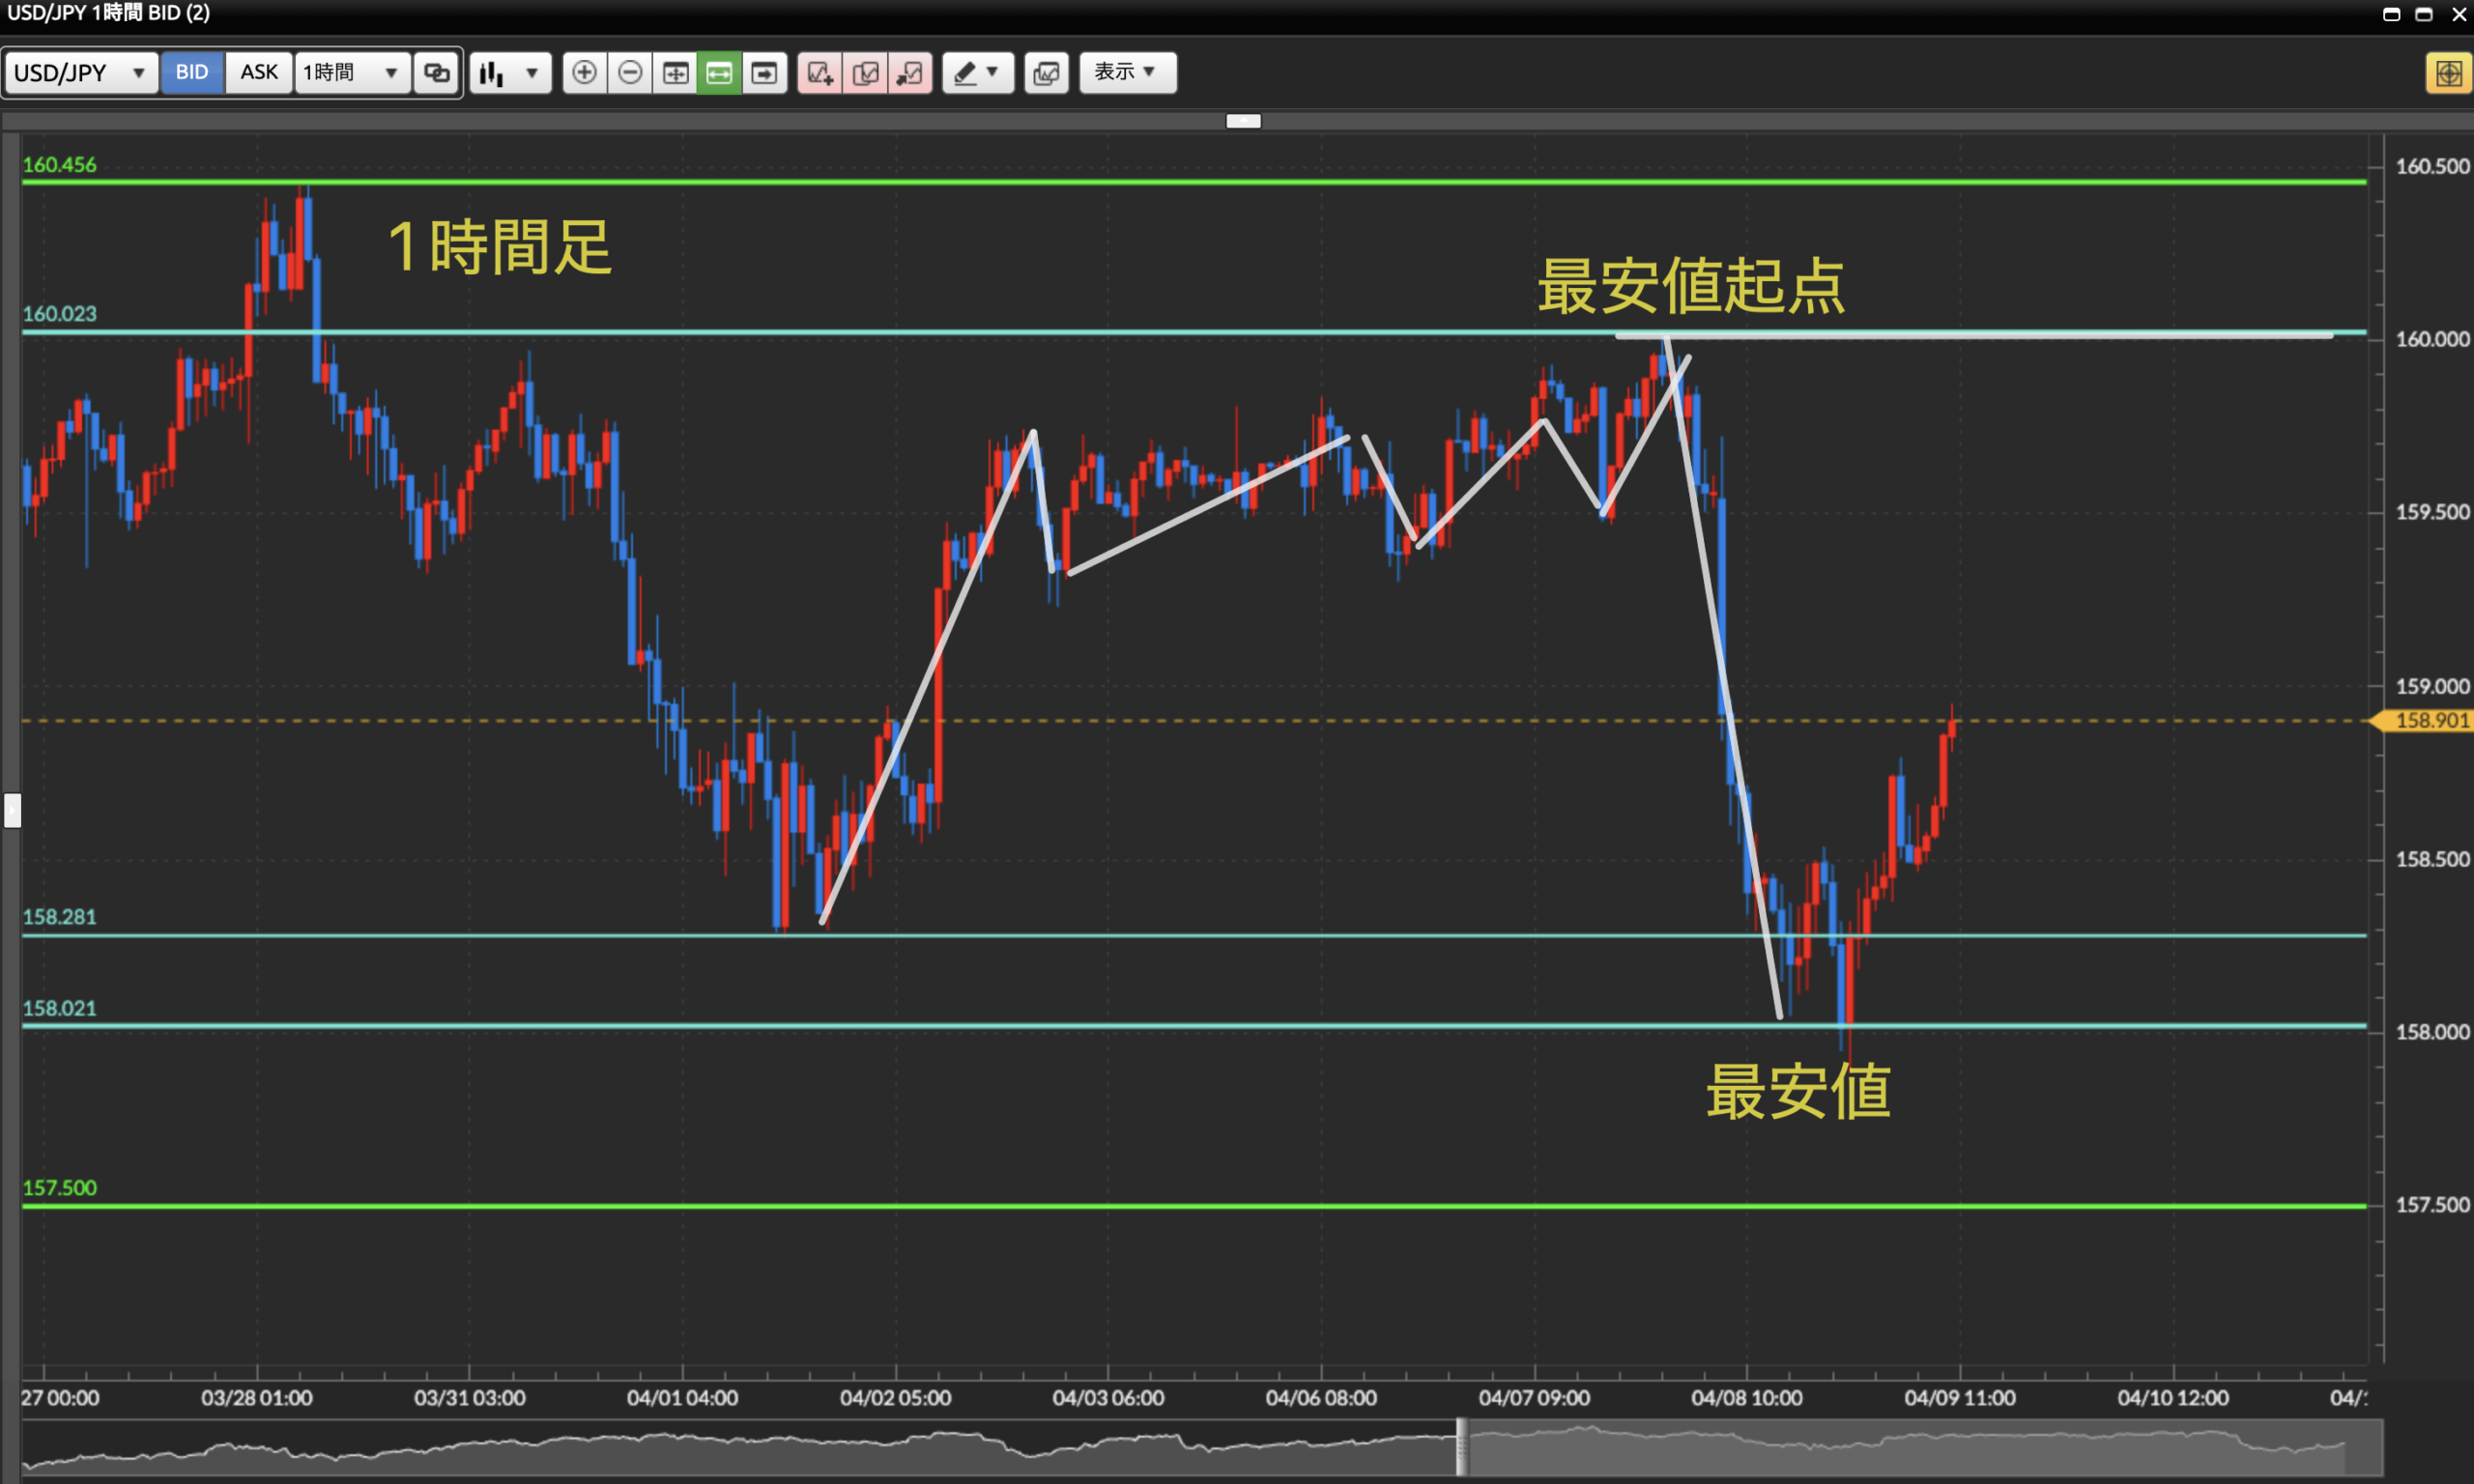Screen dimensions: 2474x1484
Task: Click the duplicate chart icon
Action: [x=865, y=73]
